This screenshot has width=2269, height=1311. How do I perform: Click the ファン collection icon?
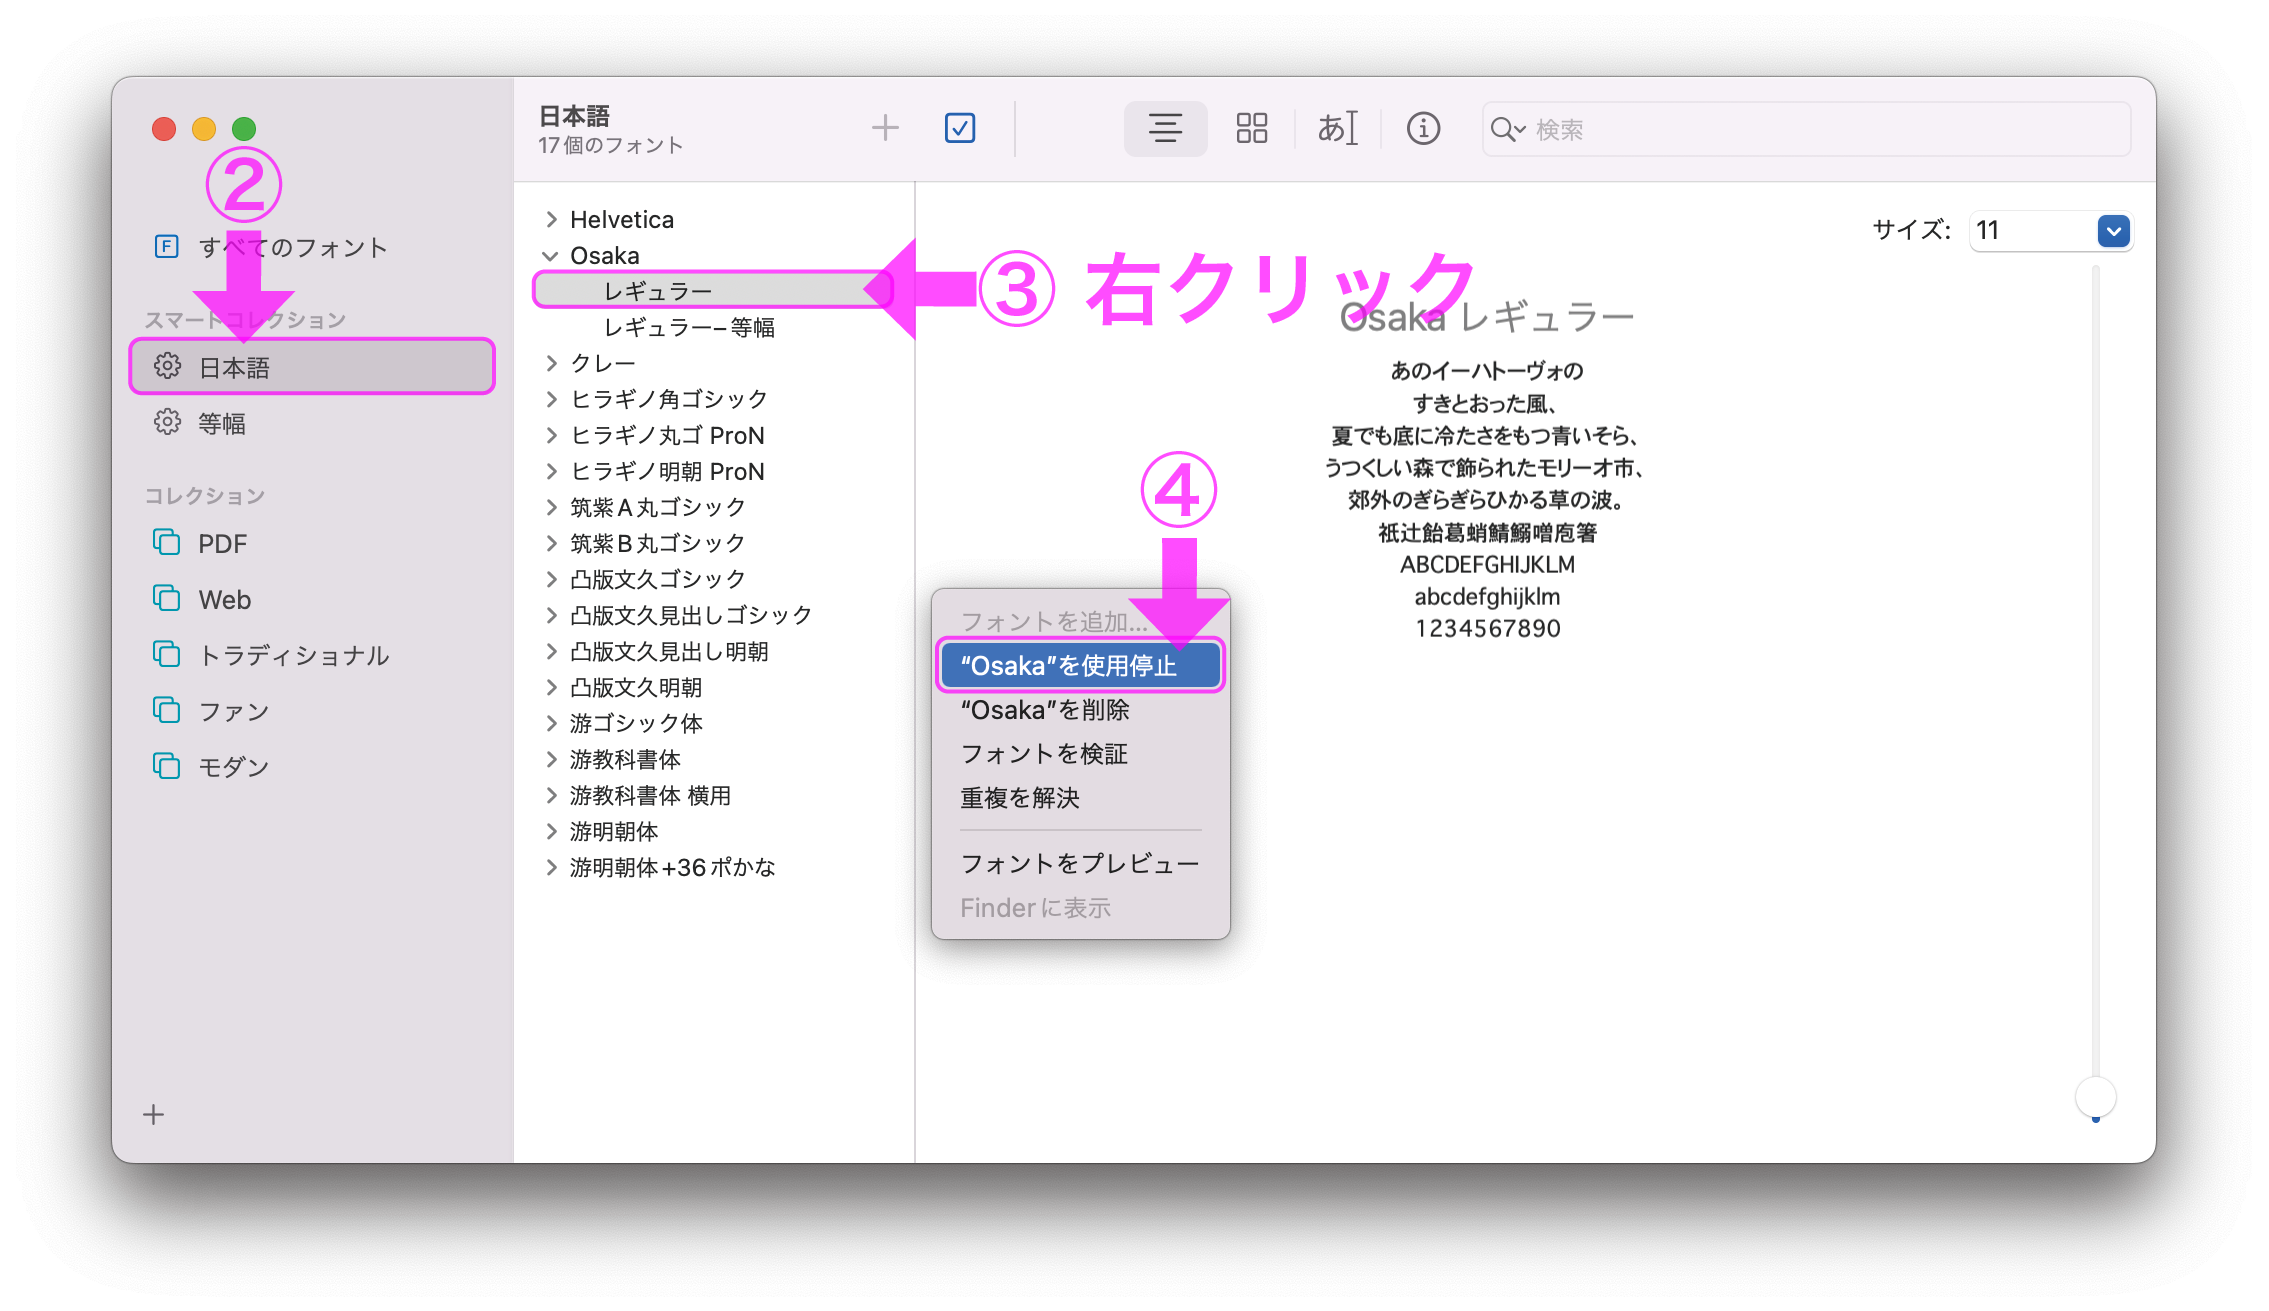pos(166,710)
